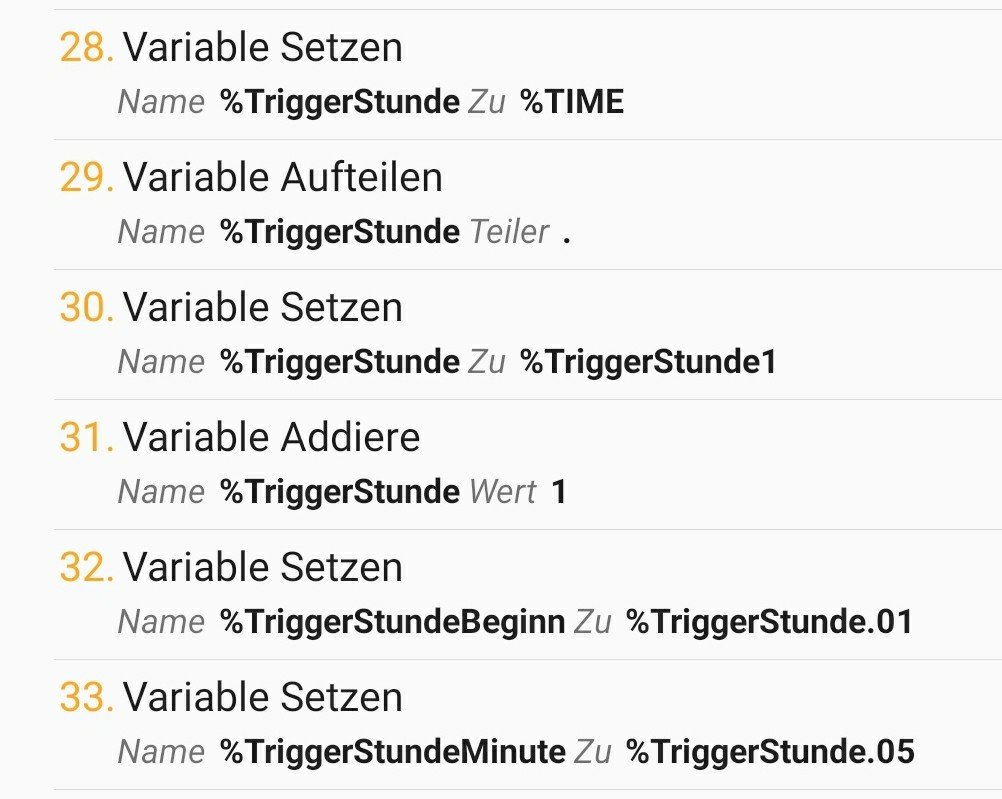The height and width of the screenshot is (799, 1002).
Task: Tap %TriggerStundeBeginn name in action 32
Action: click(x=392, y=622)
